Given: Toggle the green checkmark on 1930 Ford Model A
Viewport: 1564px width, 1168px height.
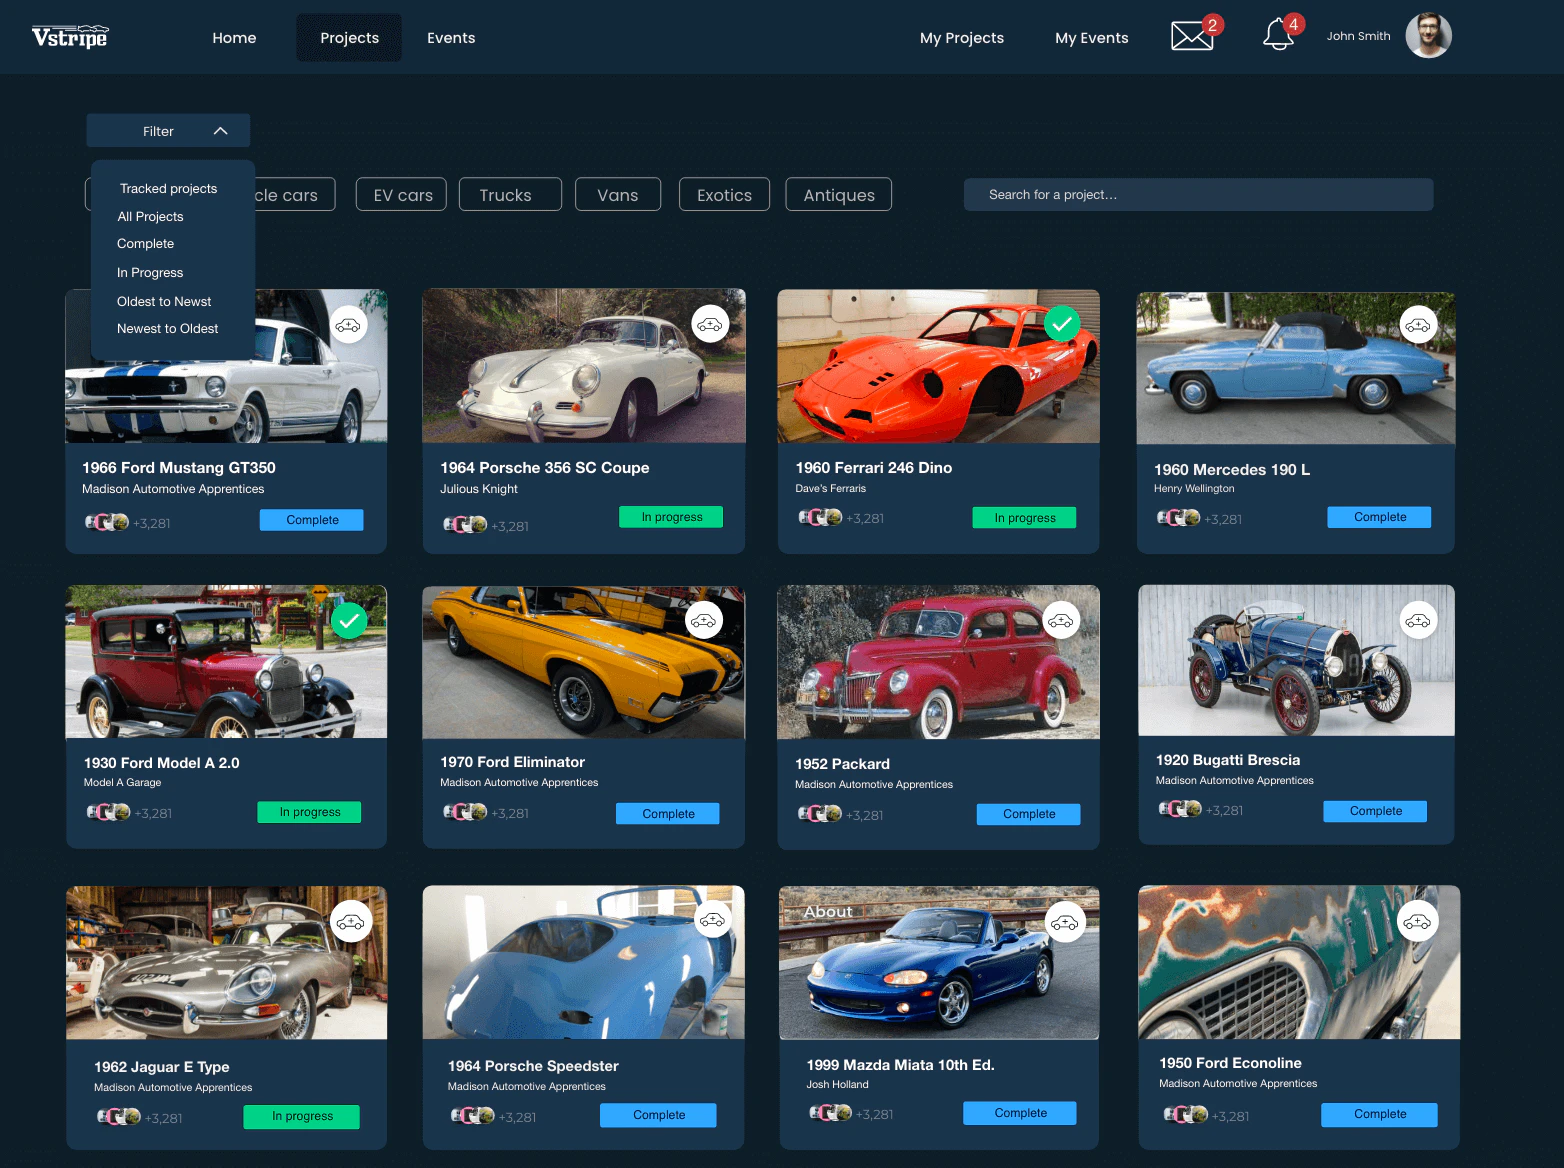Looking at the screenshot, I should coord(349,620).
